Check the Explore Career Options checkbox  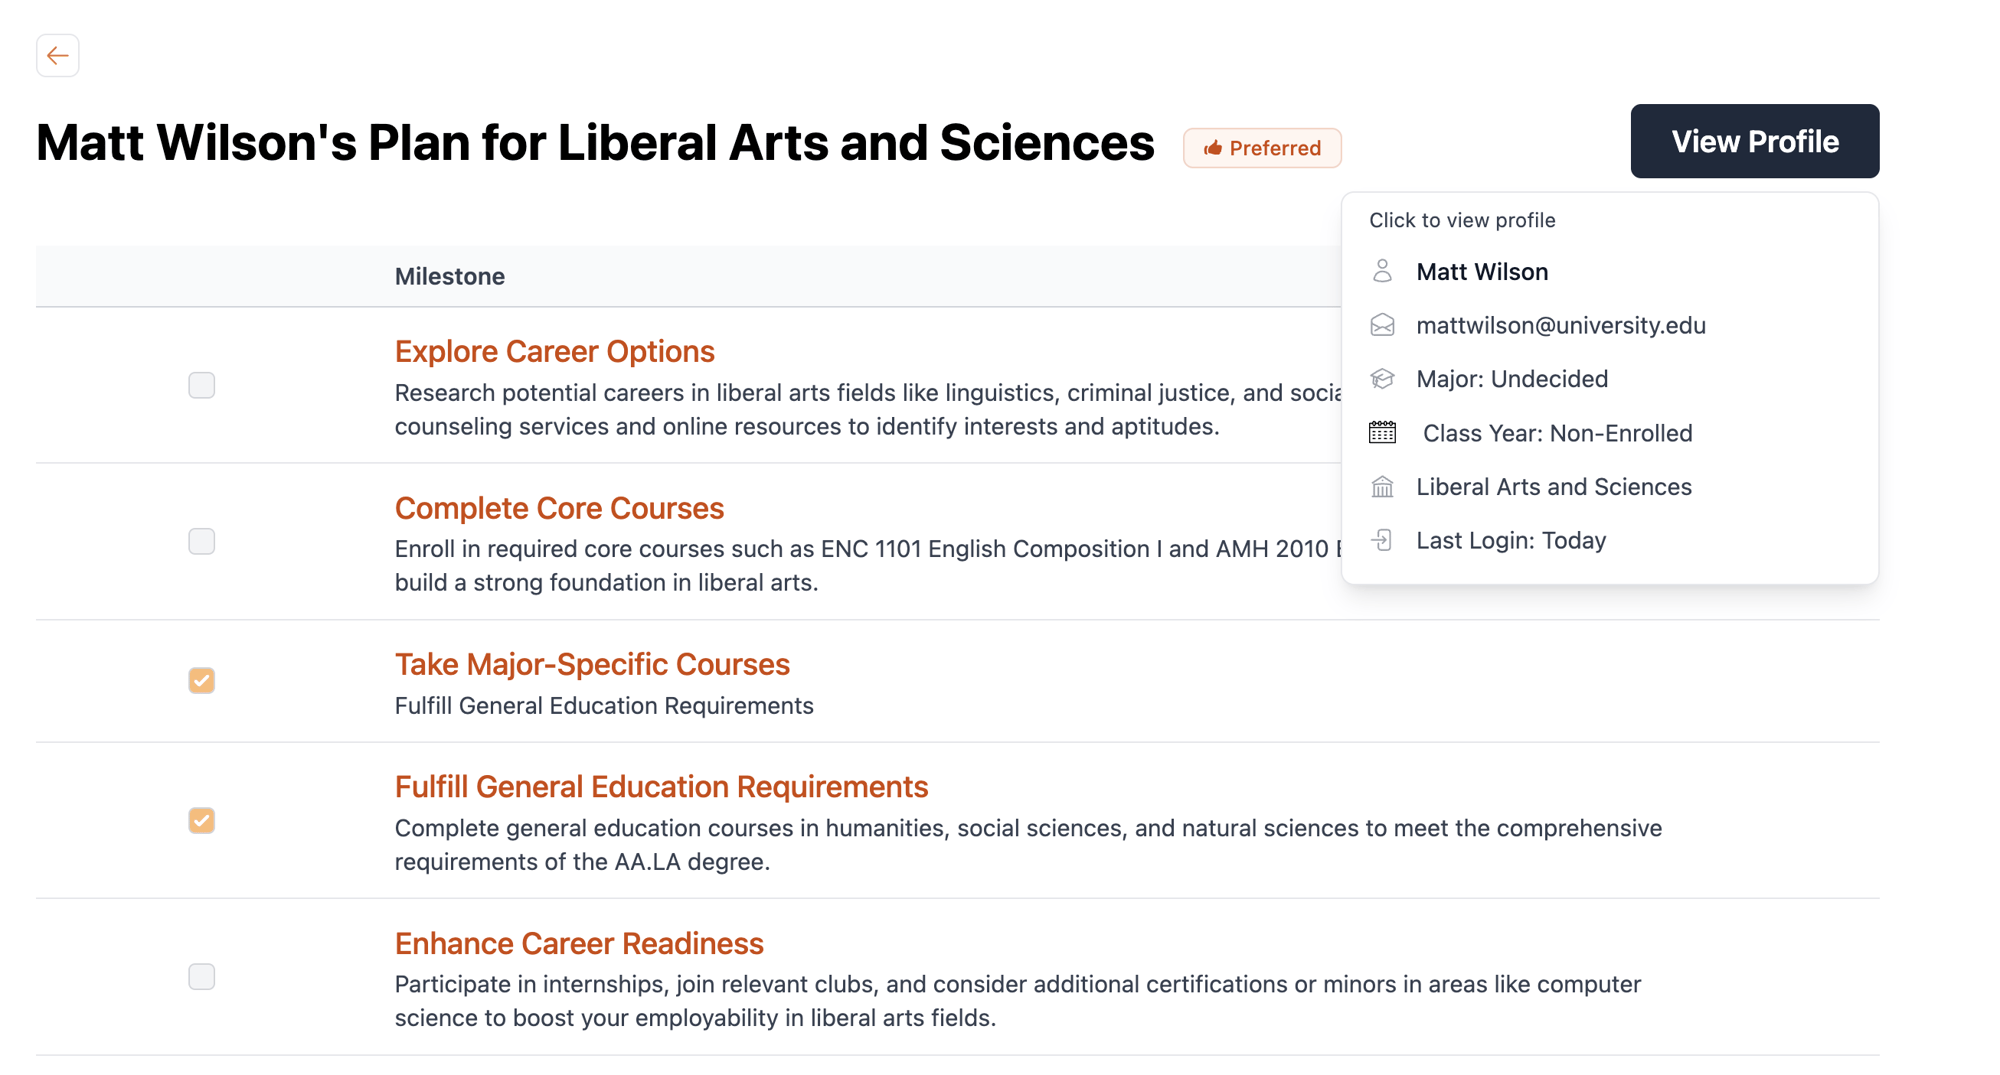click(201, 385)
